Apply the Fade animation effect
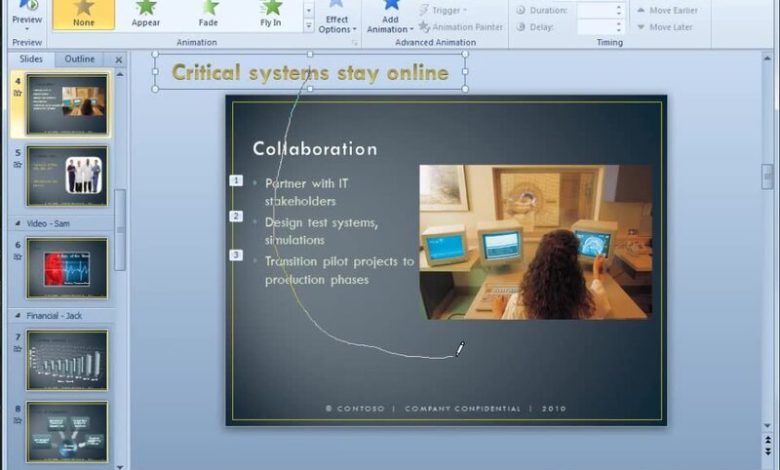 (x=209, y=14)
